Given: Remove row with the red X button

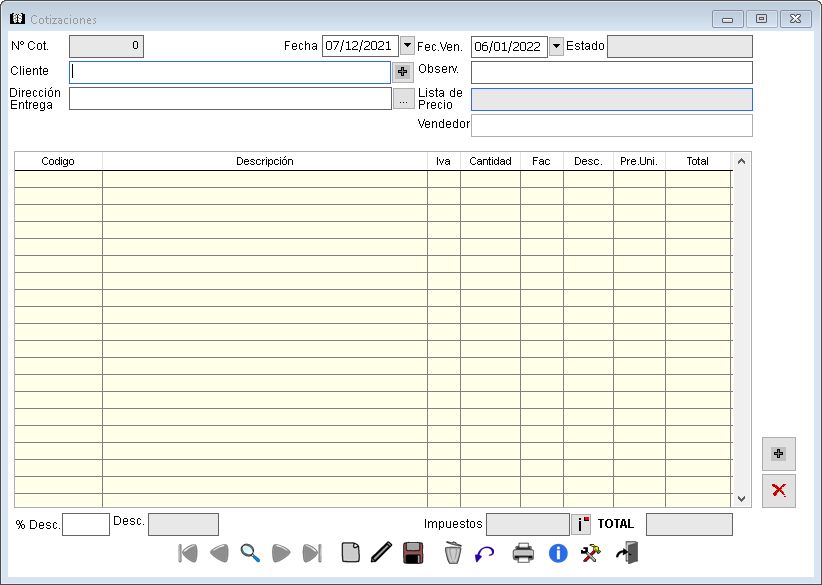Looking at the screenshot, I should point(778,490).
